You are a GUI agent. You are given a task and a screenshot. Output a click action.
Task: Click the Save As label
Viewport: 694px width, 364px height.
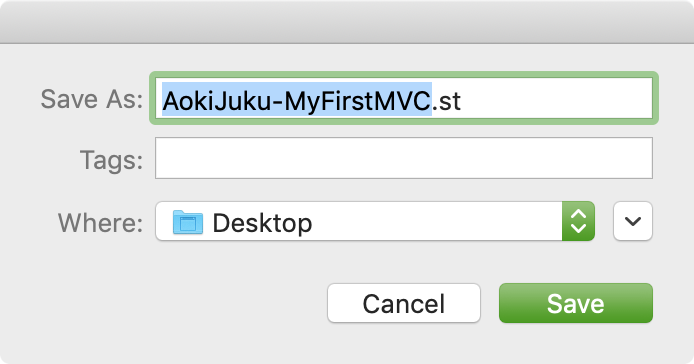[92, 99]
